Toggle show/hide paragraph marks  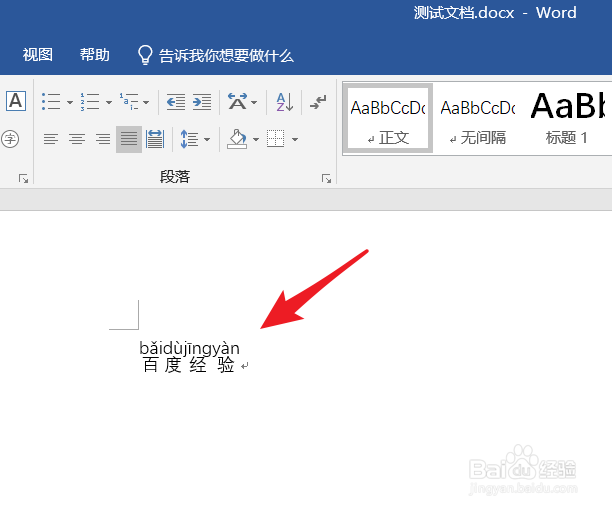(318, 102)
